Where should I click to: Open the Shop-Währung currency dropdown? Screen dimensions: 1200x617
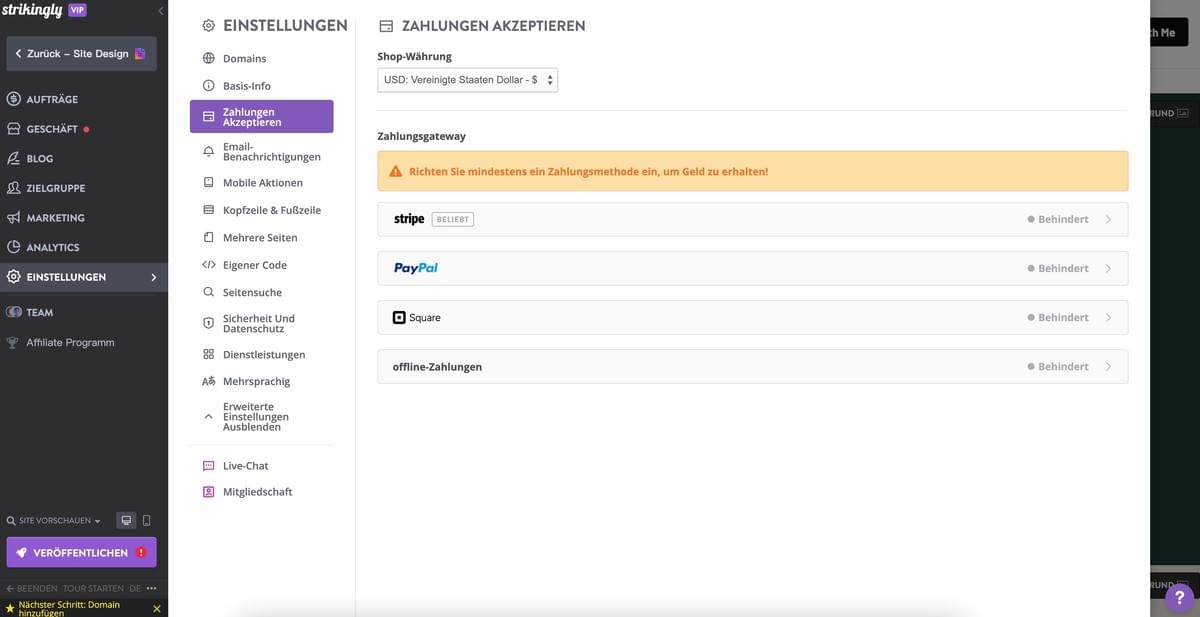(467, 79)
